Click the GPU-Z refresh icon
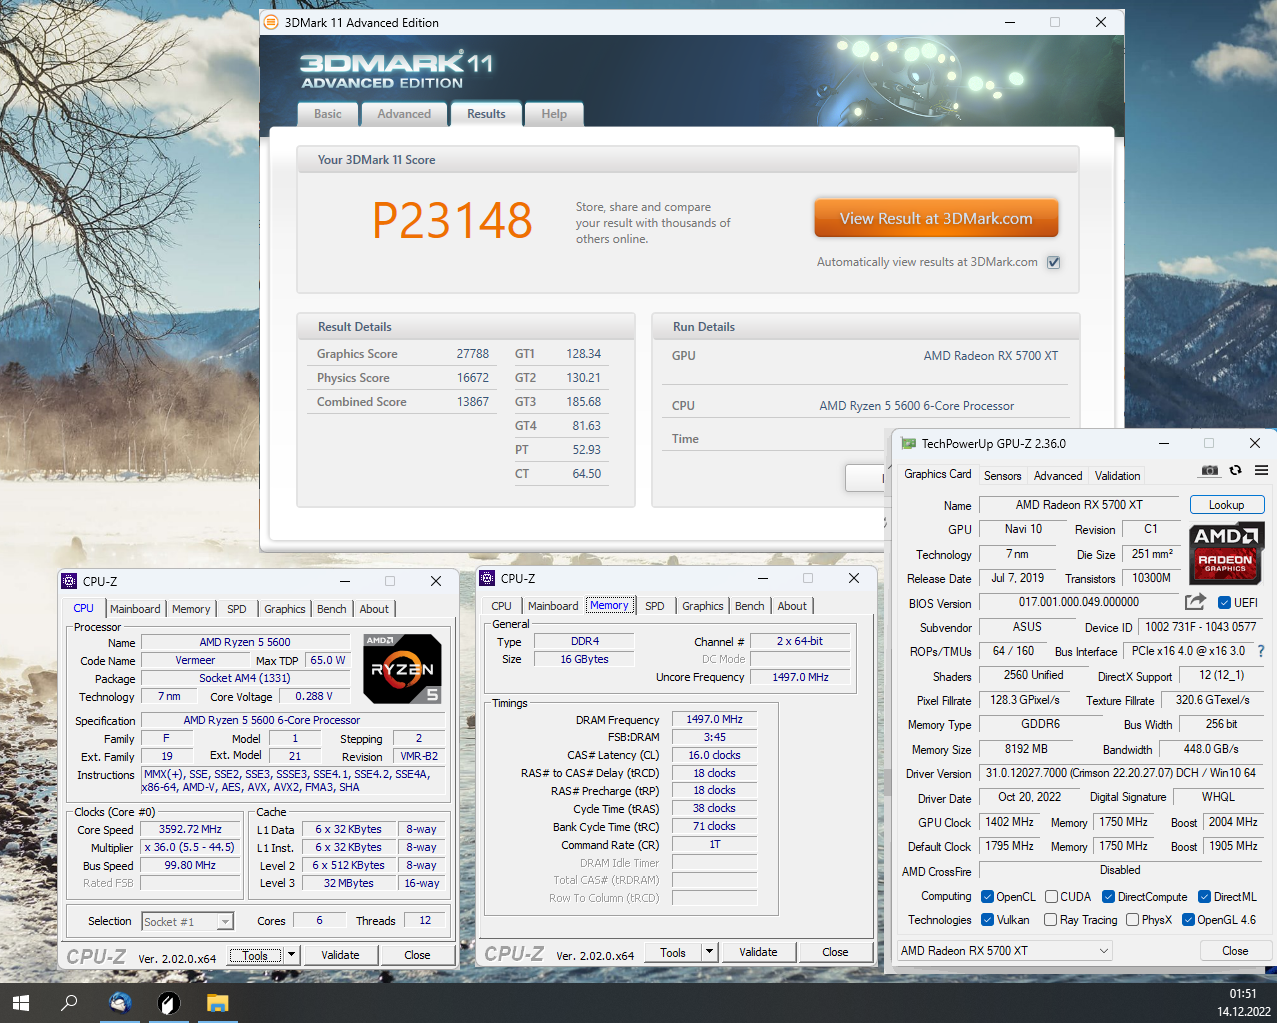This screenshot has height=1023, width=1277. point(1236,470)
